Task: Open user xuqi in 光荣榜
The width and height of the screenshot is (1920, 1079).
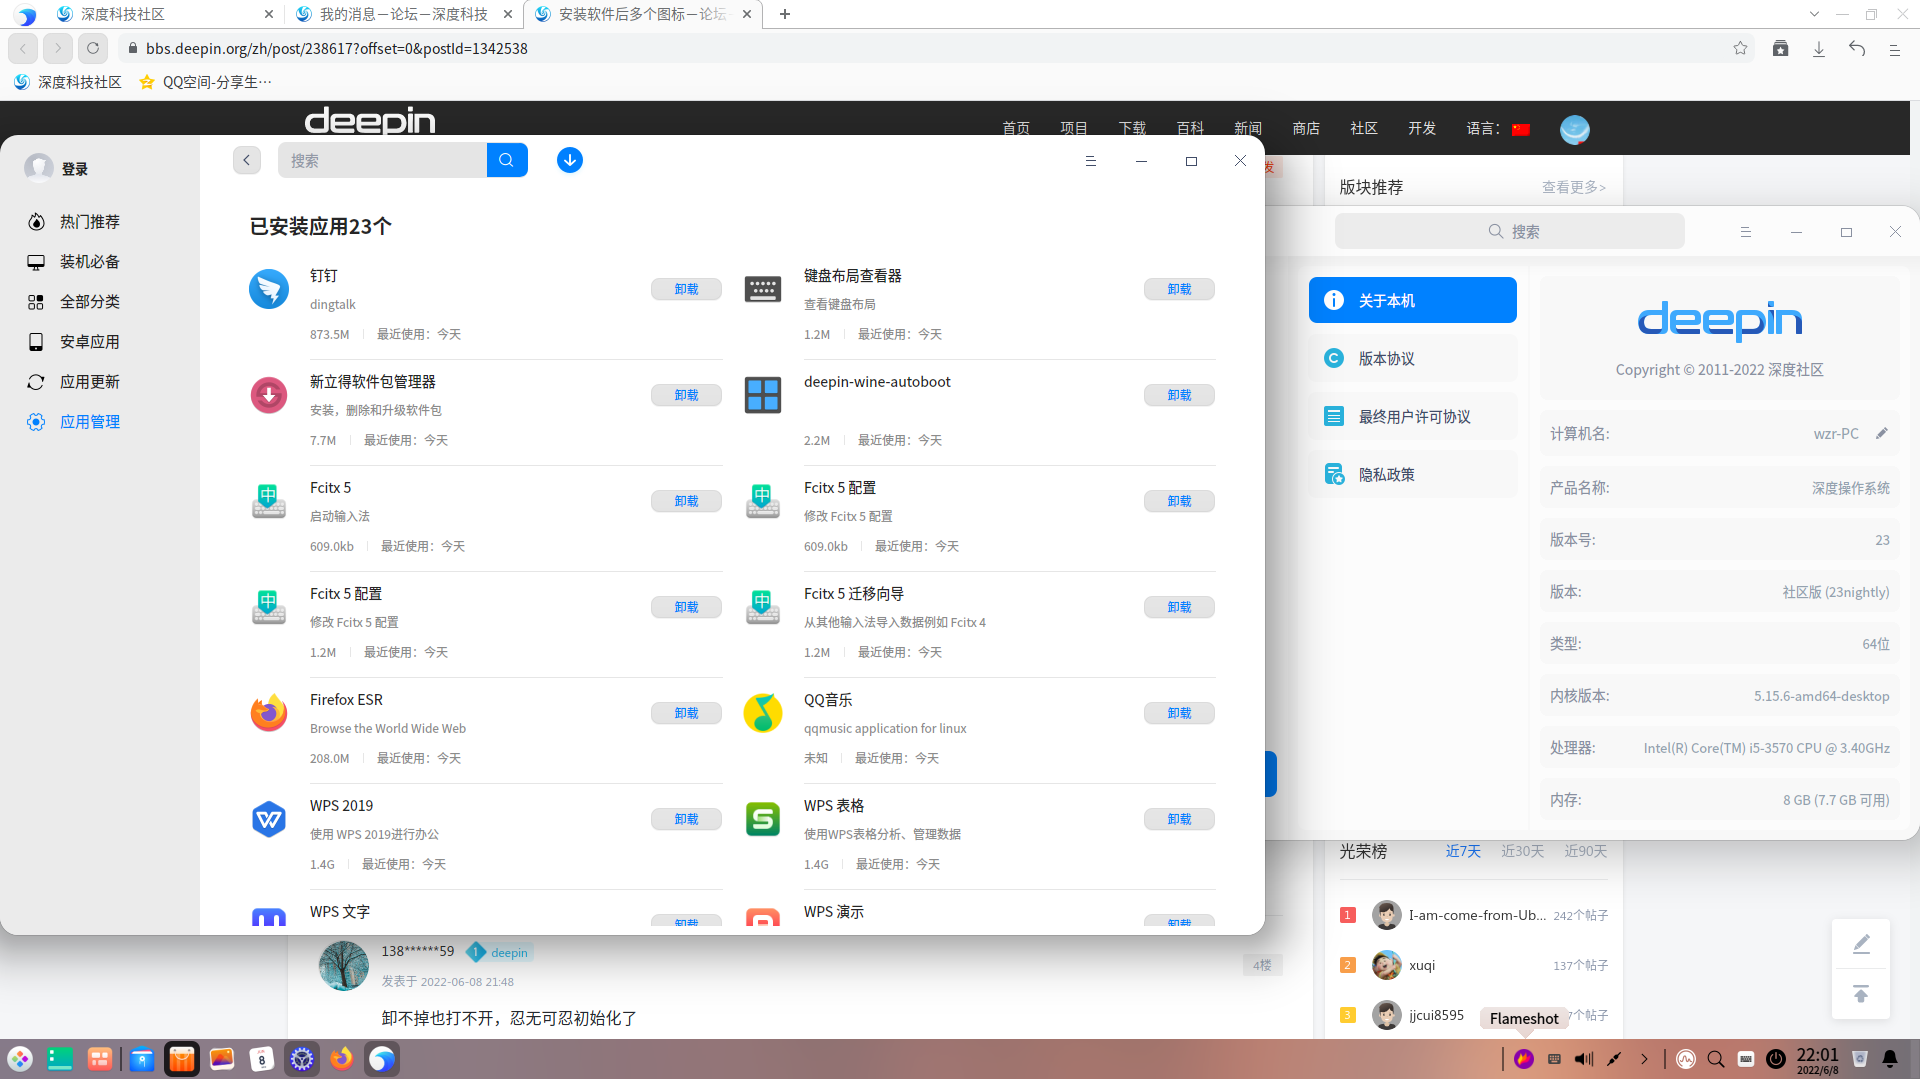Action: pyautogui.click(x=1421, y=965)
